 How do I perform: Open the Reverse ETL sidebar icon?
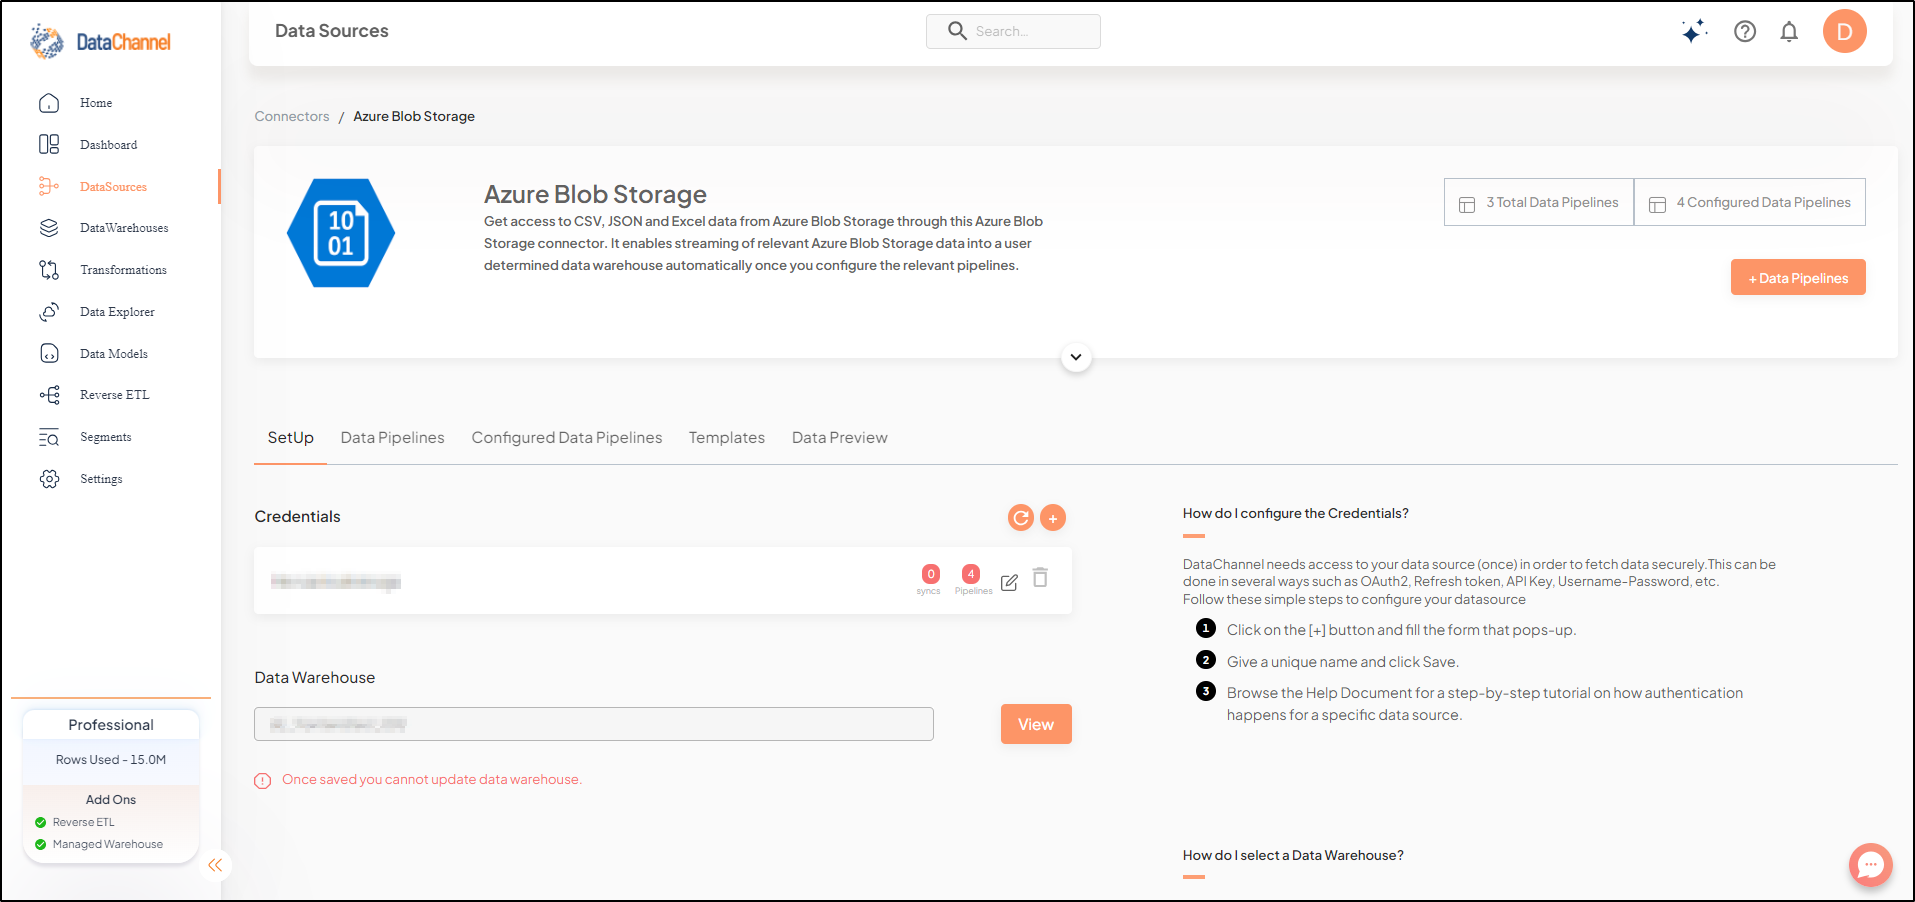pos(49,395)
